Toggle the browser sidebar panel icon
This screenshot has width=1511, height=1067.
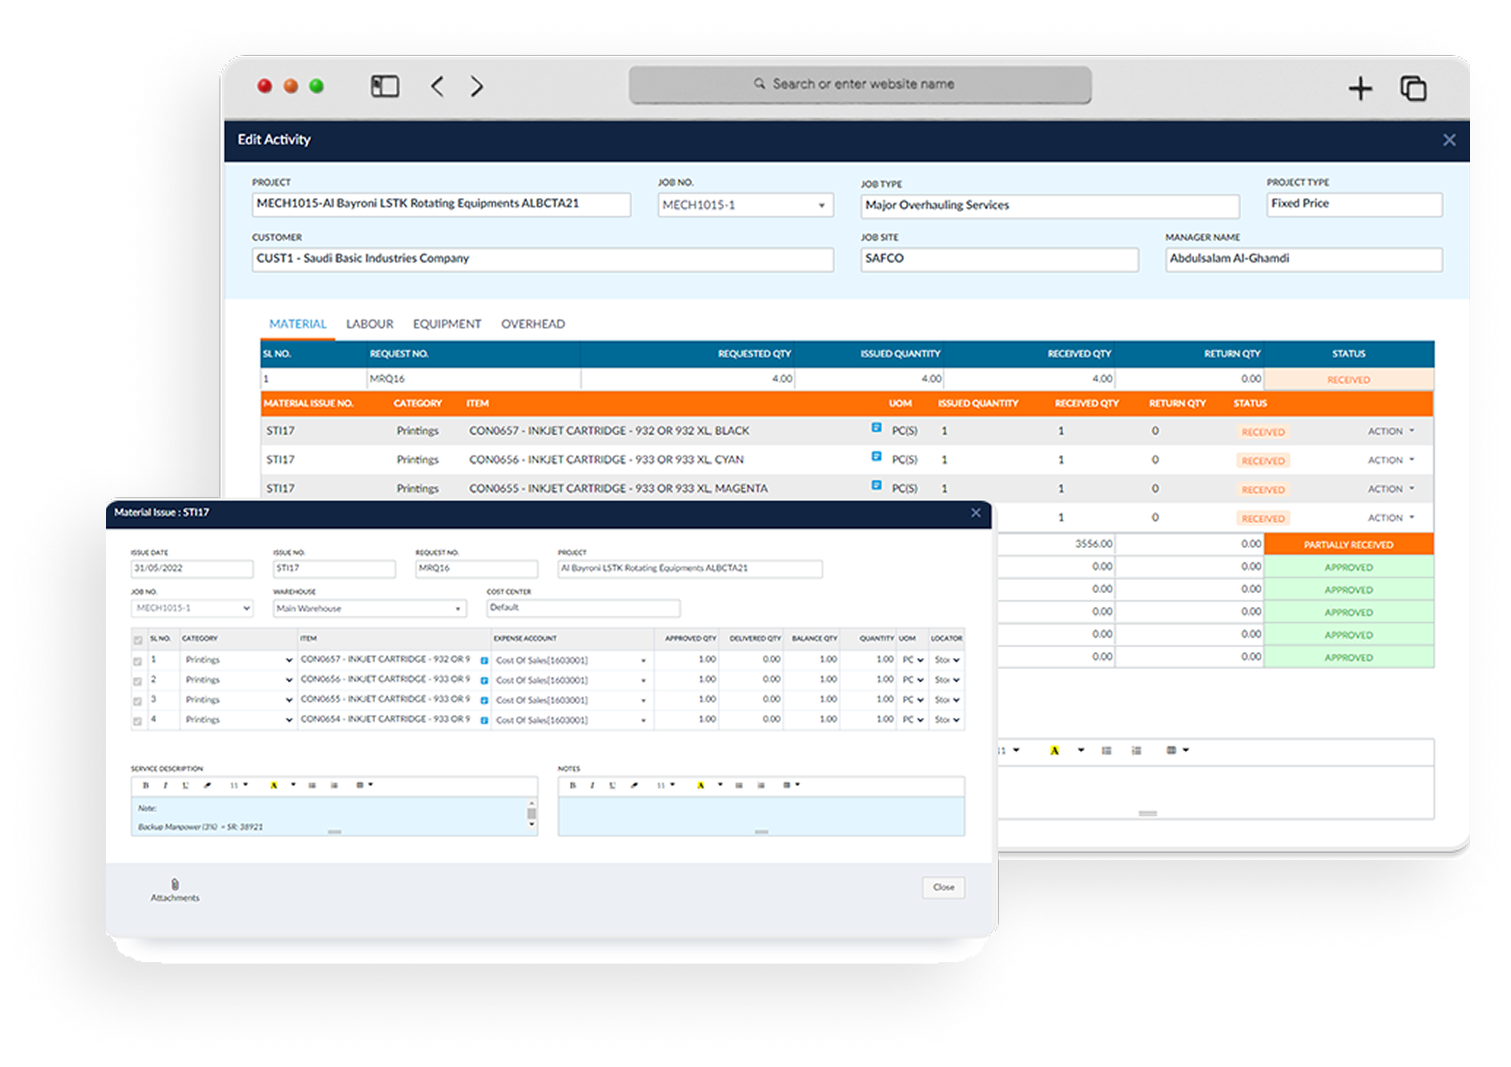(385, 87)
